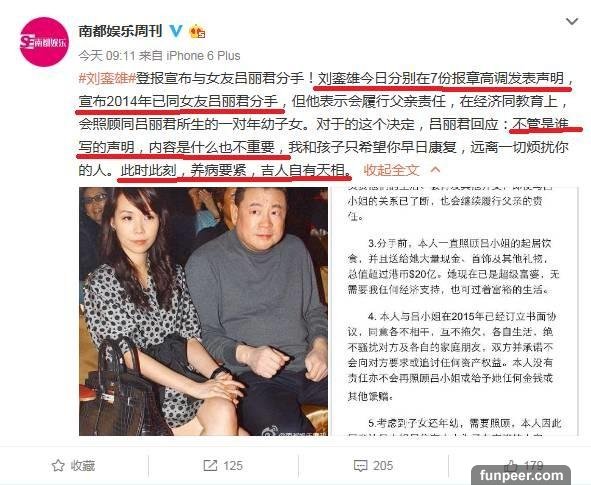The image size is (591, 485).
Task: Open the newspaper statement image
Action: click(x=454, y=311)
